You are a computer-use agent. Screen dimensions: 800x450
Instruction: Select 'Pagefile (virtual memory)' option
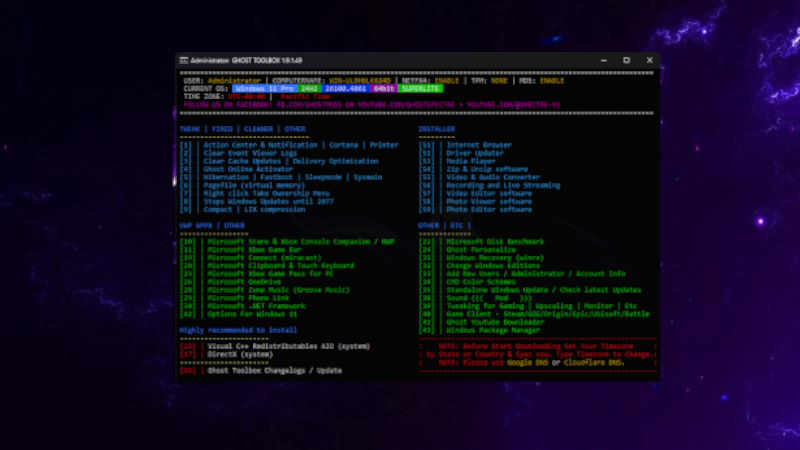coord(242,186)
